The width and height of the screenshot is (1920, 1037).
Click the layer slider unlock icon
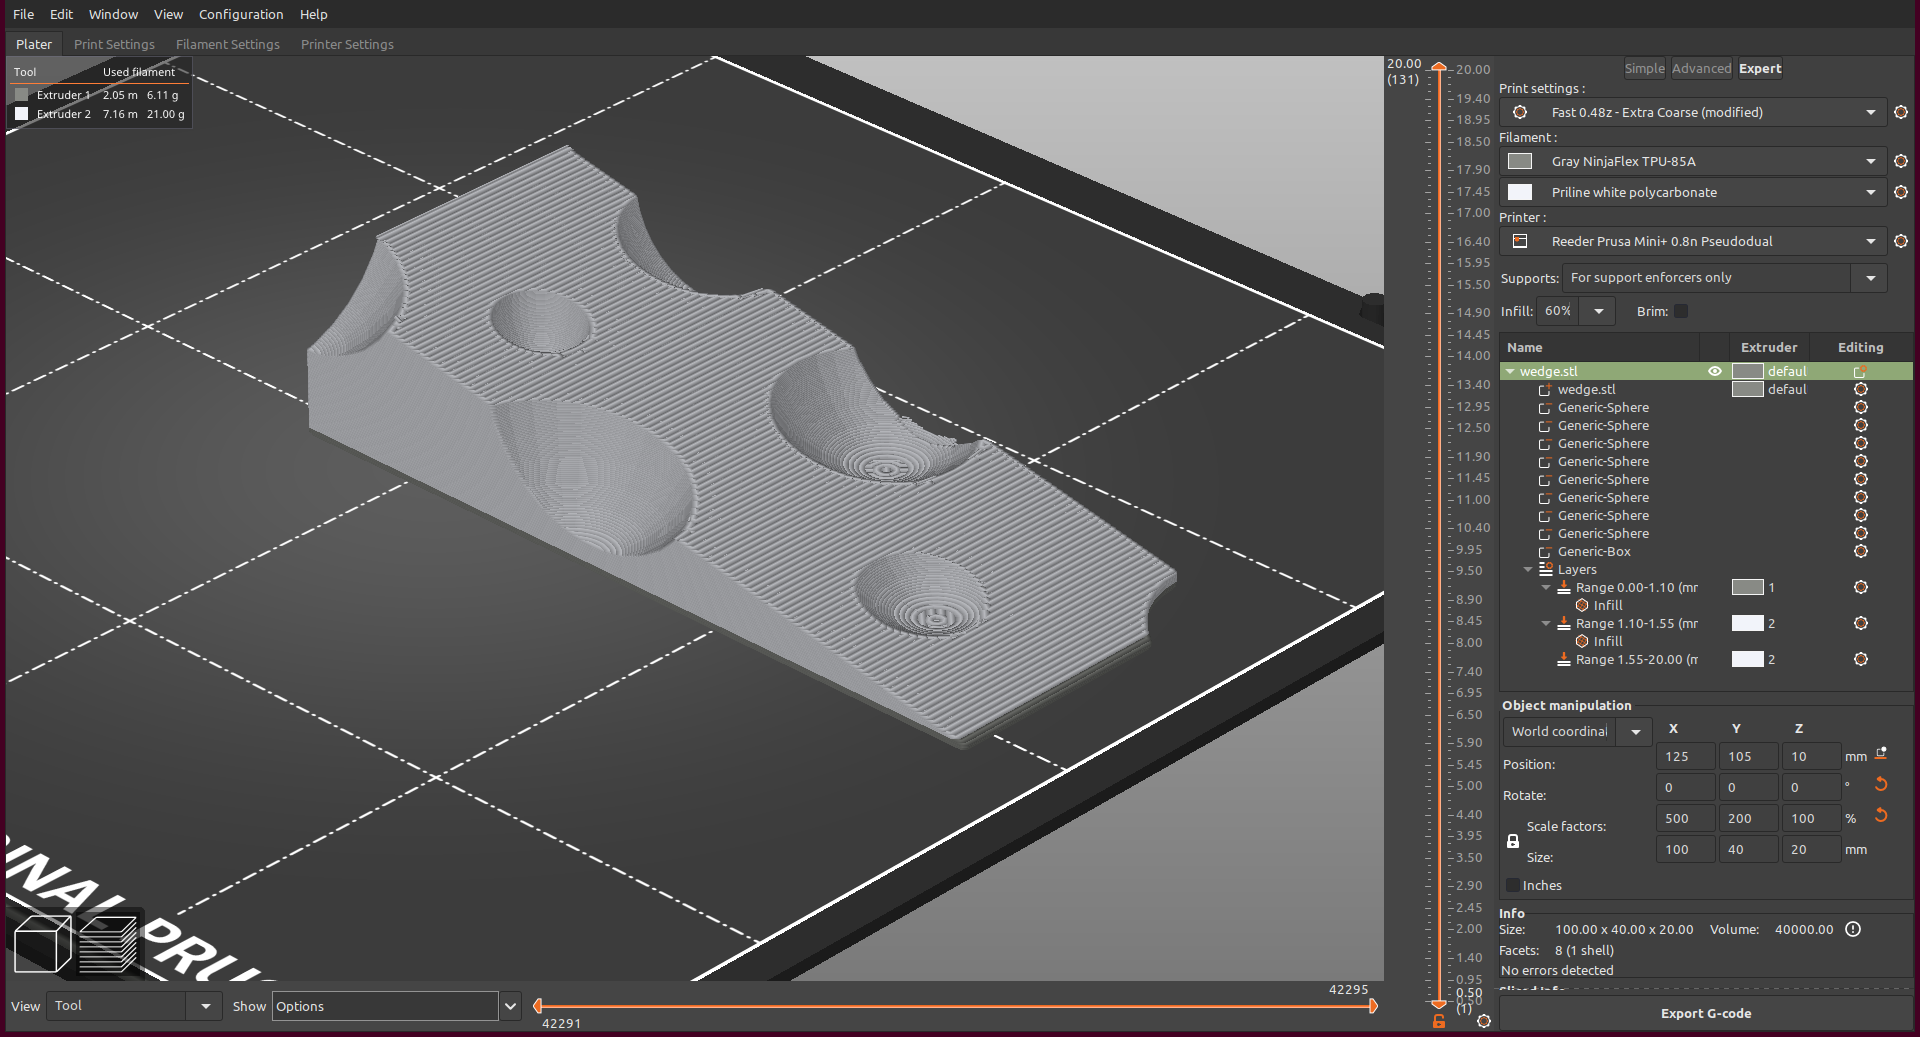(1438, 1021)
